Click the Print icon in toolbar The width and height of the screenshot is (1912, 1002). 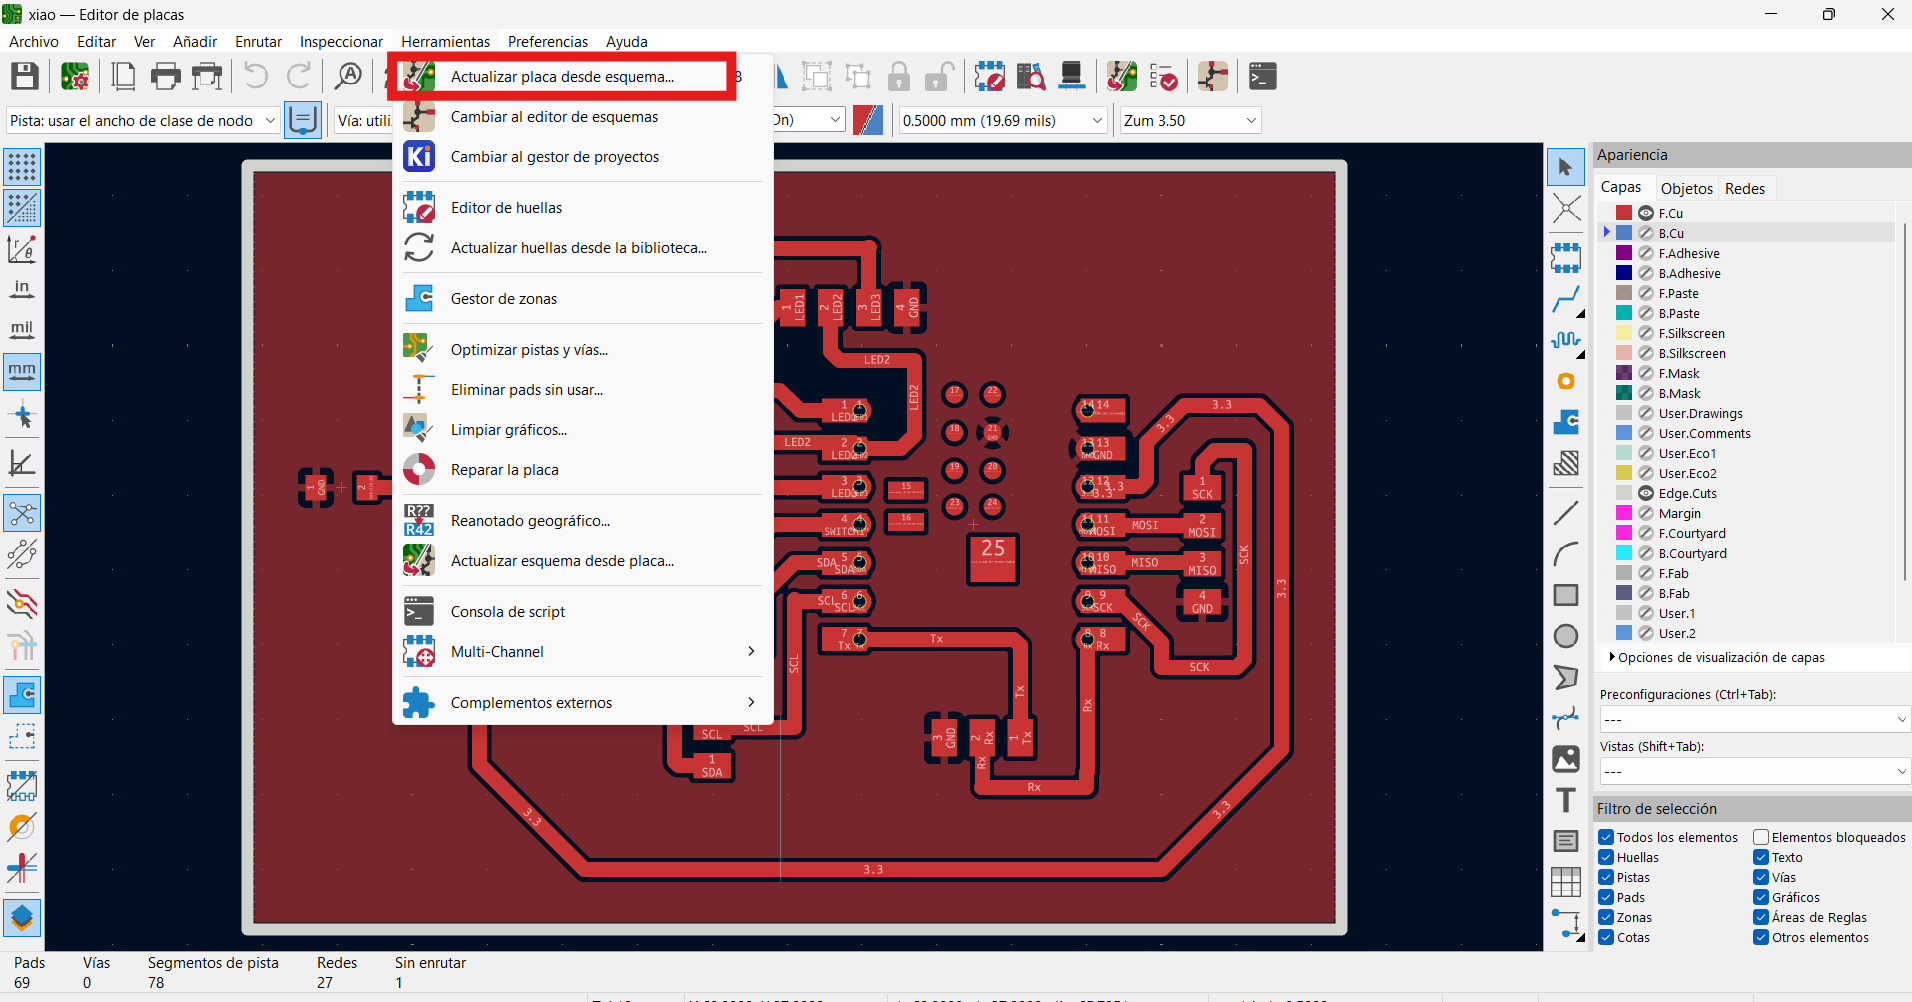coord(165,76)
